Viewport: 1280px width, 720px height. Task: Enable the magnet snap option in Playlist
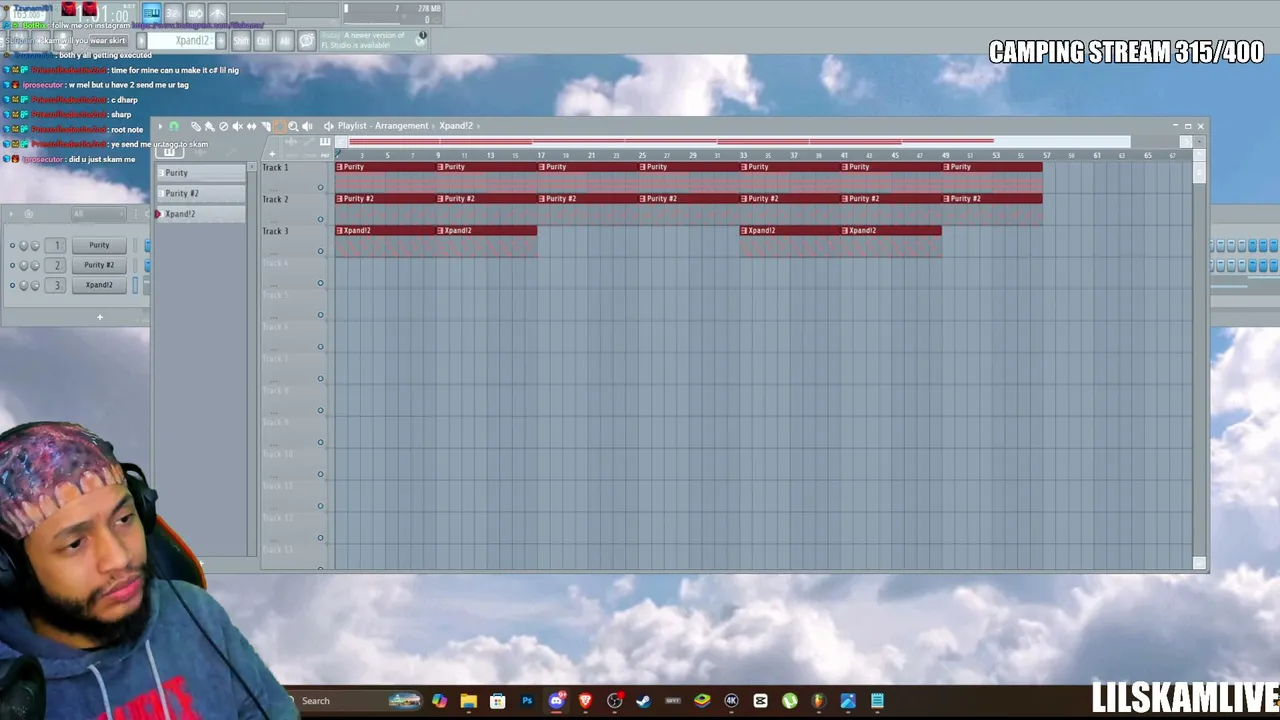click(174, 126)
